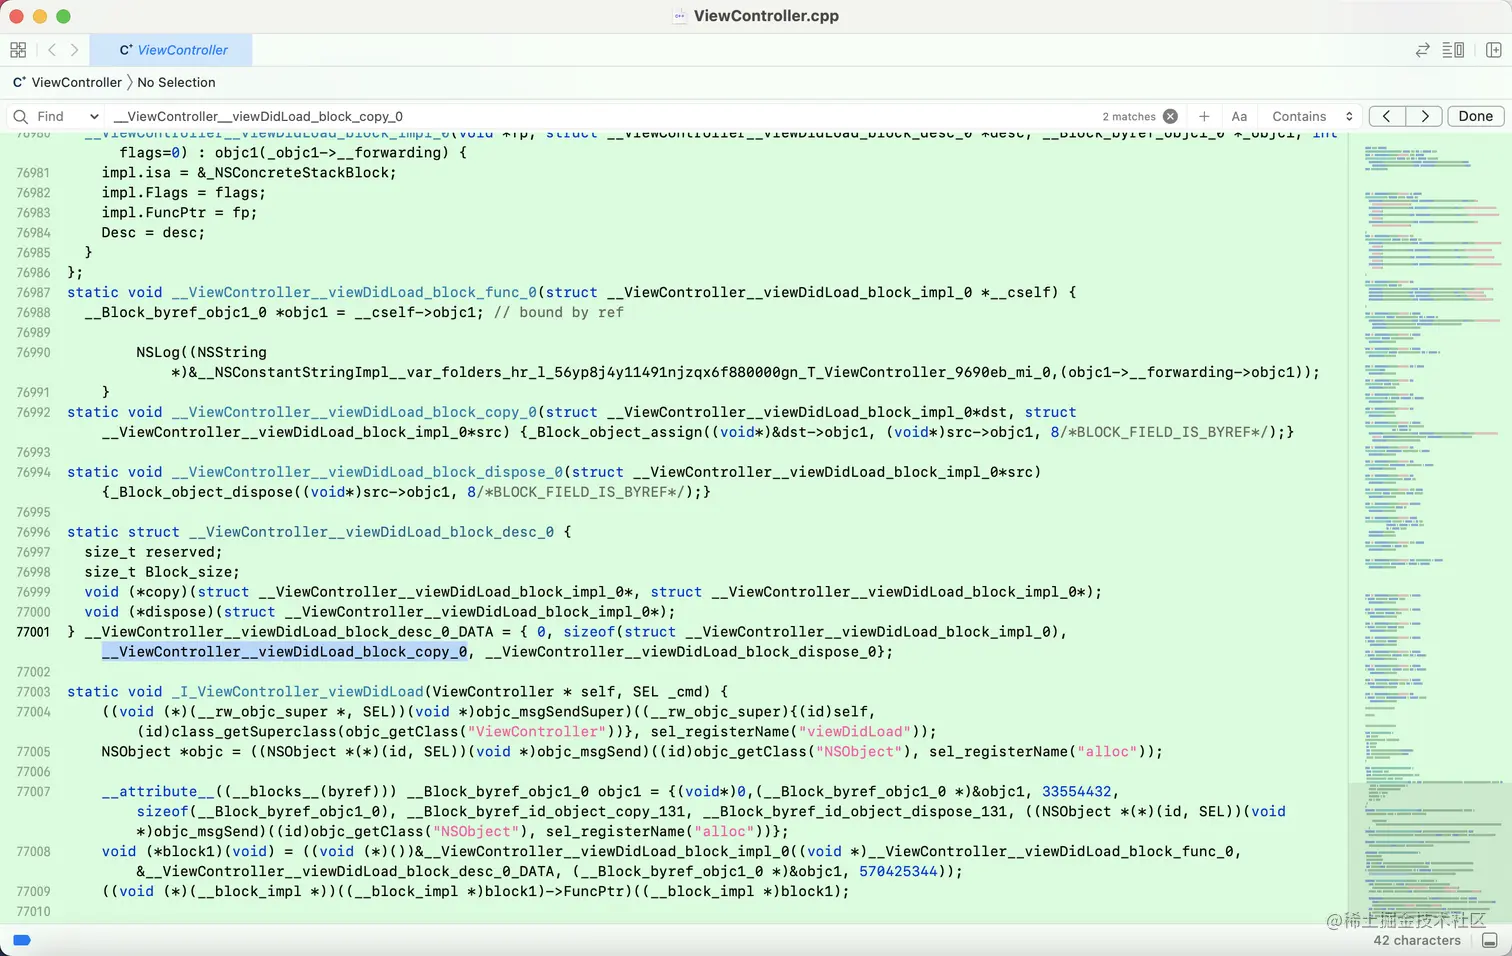The image size is (1512, 956).
Task: Clear the search field text
Action: (x=1170, y=116)
